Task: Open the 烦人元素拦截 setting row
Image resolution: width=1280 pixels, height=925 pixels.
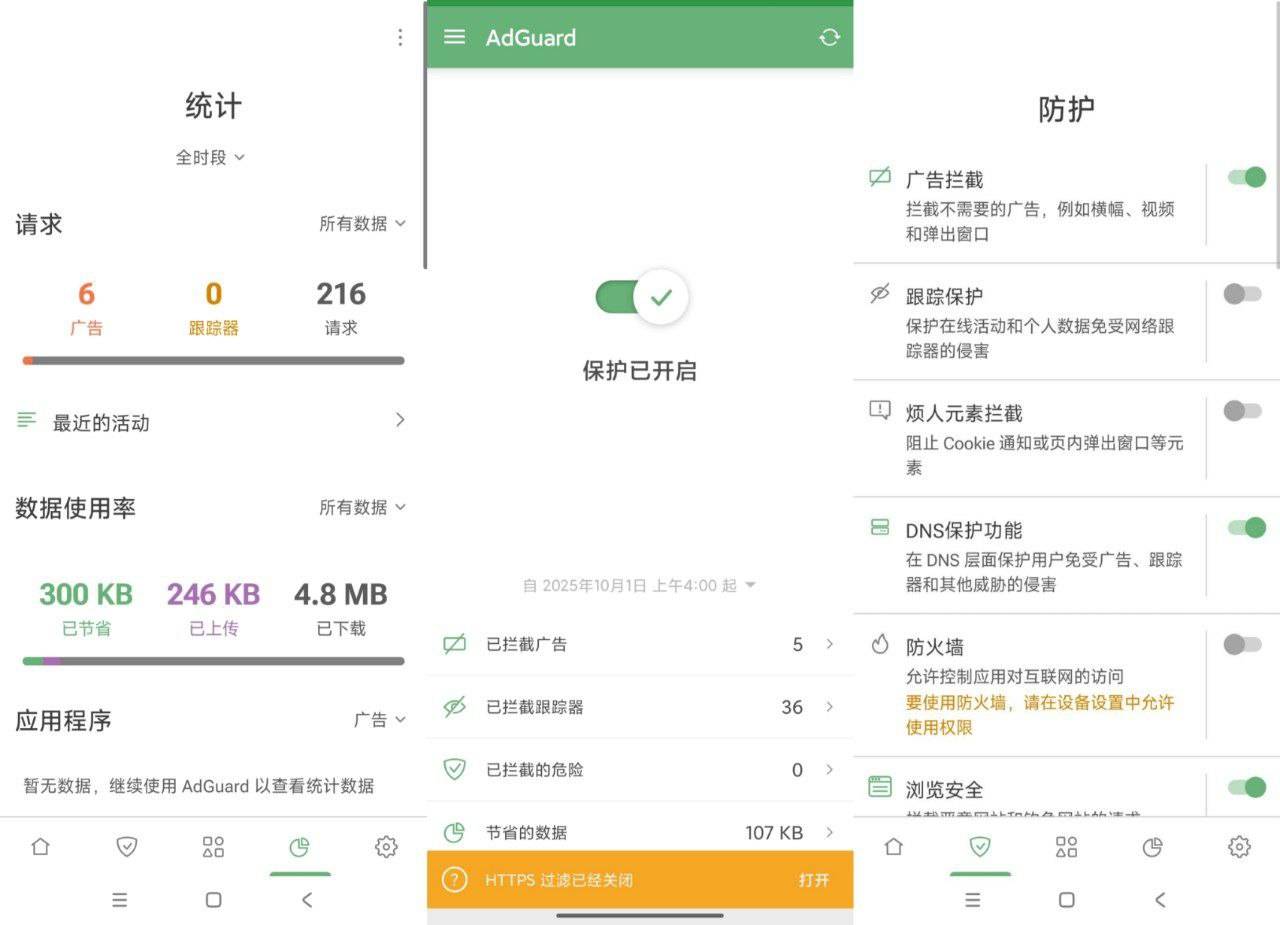Action: (x=1030, y=438)
